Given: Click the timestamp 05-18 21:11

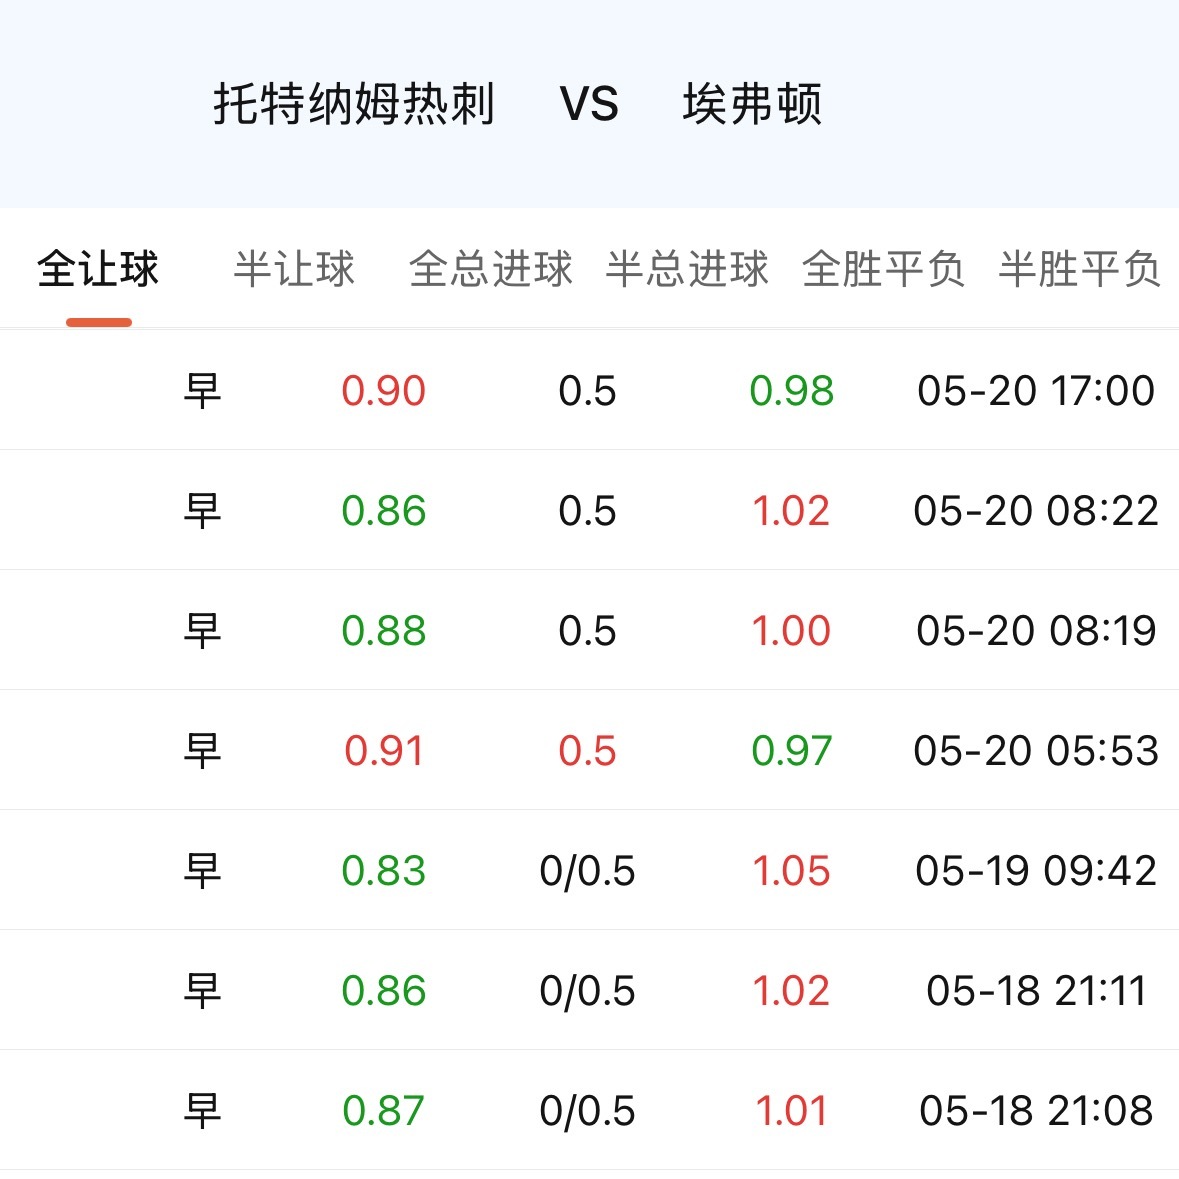Looking at the screenshot, I should 1036,991.
